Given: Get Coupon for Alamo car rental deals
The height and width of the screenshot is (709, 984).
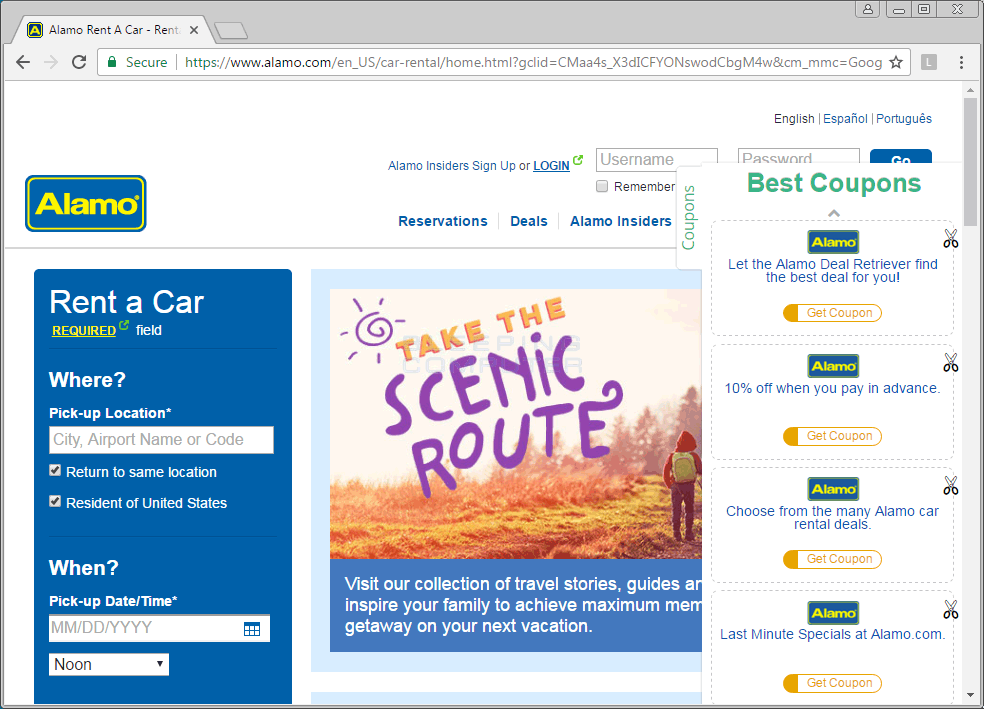Looking at the screenshot, I should tap(832, 559).
